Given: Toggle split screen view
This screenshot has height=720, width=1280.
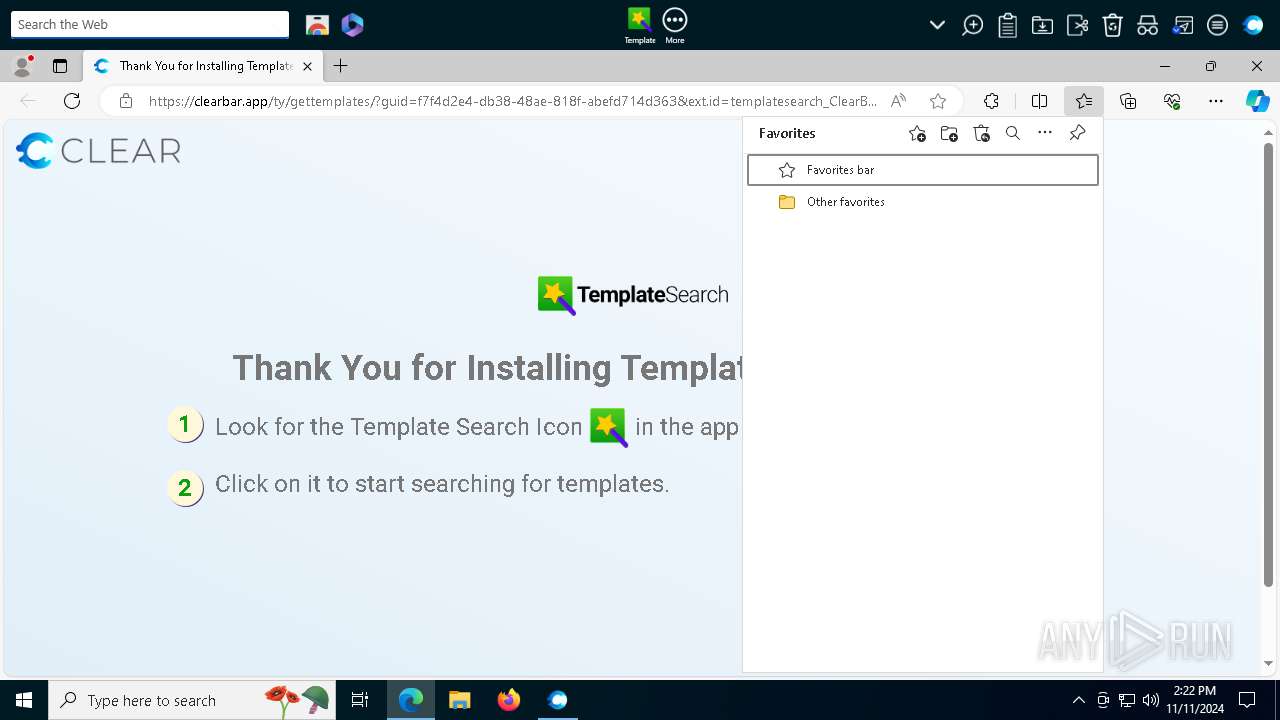Looking at the screenshot, I should tap(1039, 101).
